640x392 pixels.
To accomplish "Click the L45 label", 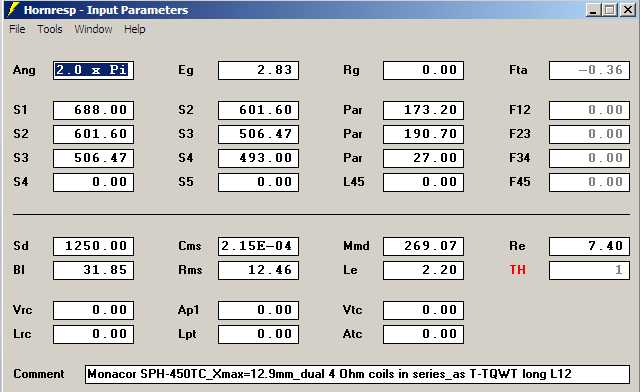I will pos(354,182).
